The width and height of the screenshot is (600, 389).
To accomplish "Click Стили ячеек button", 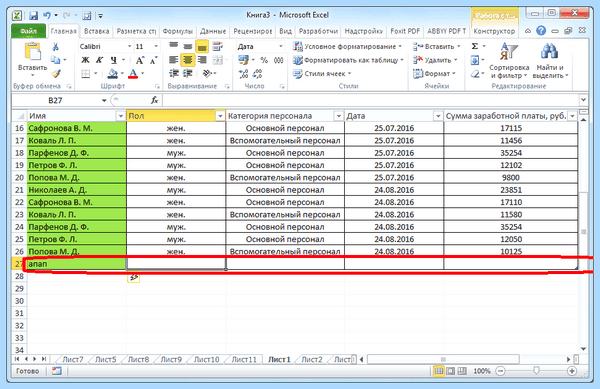I will (x=322, y=73).
